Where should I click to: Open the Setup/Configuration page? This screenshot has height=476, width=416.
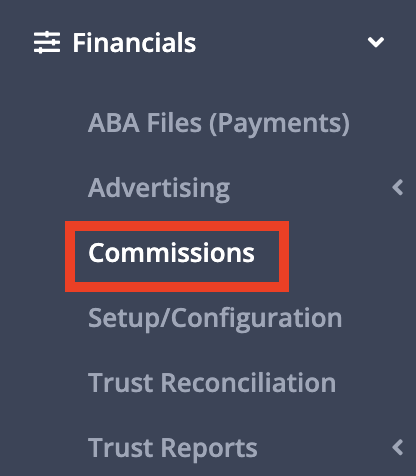click(215, 318)
